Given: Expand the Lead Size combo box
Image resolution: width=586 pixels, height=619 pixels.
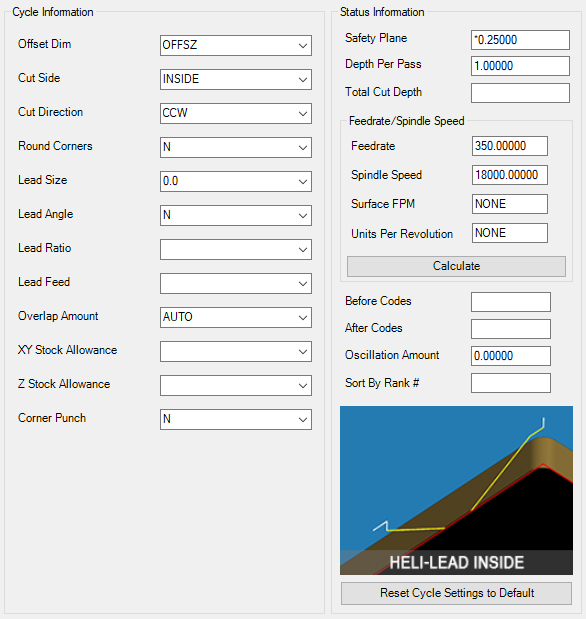Looking at the screenshot, I should (x=236, y=181).
